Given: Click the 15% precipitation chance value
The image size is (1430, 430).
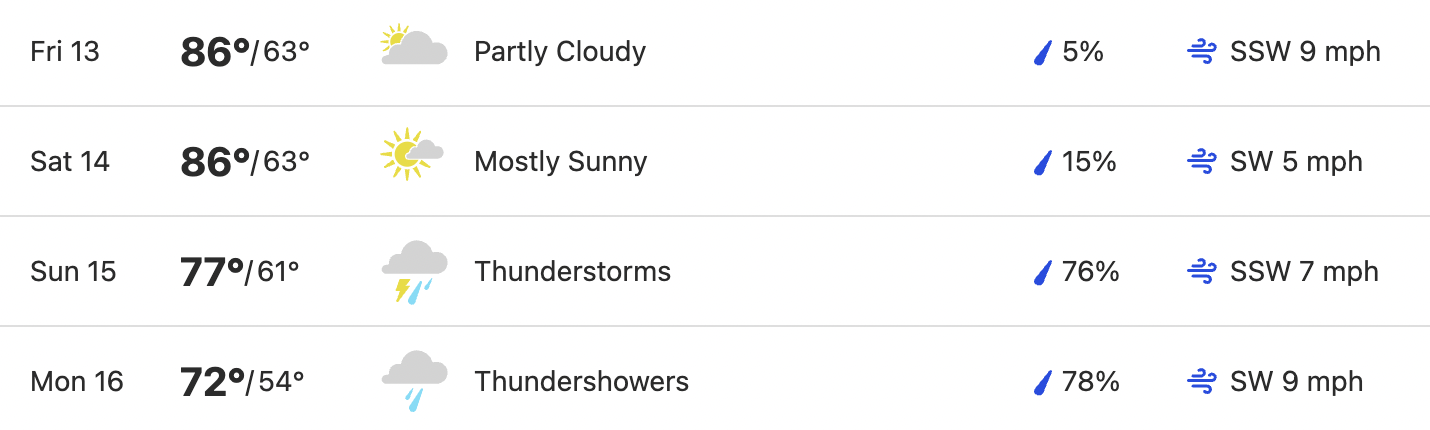Looking at the screenshot, I should point(1089,162).
